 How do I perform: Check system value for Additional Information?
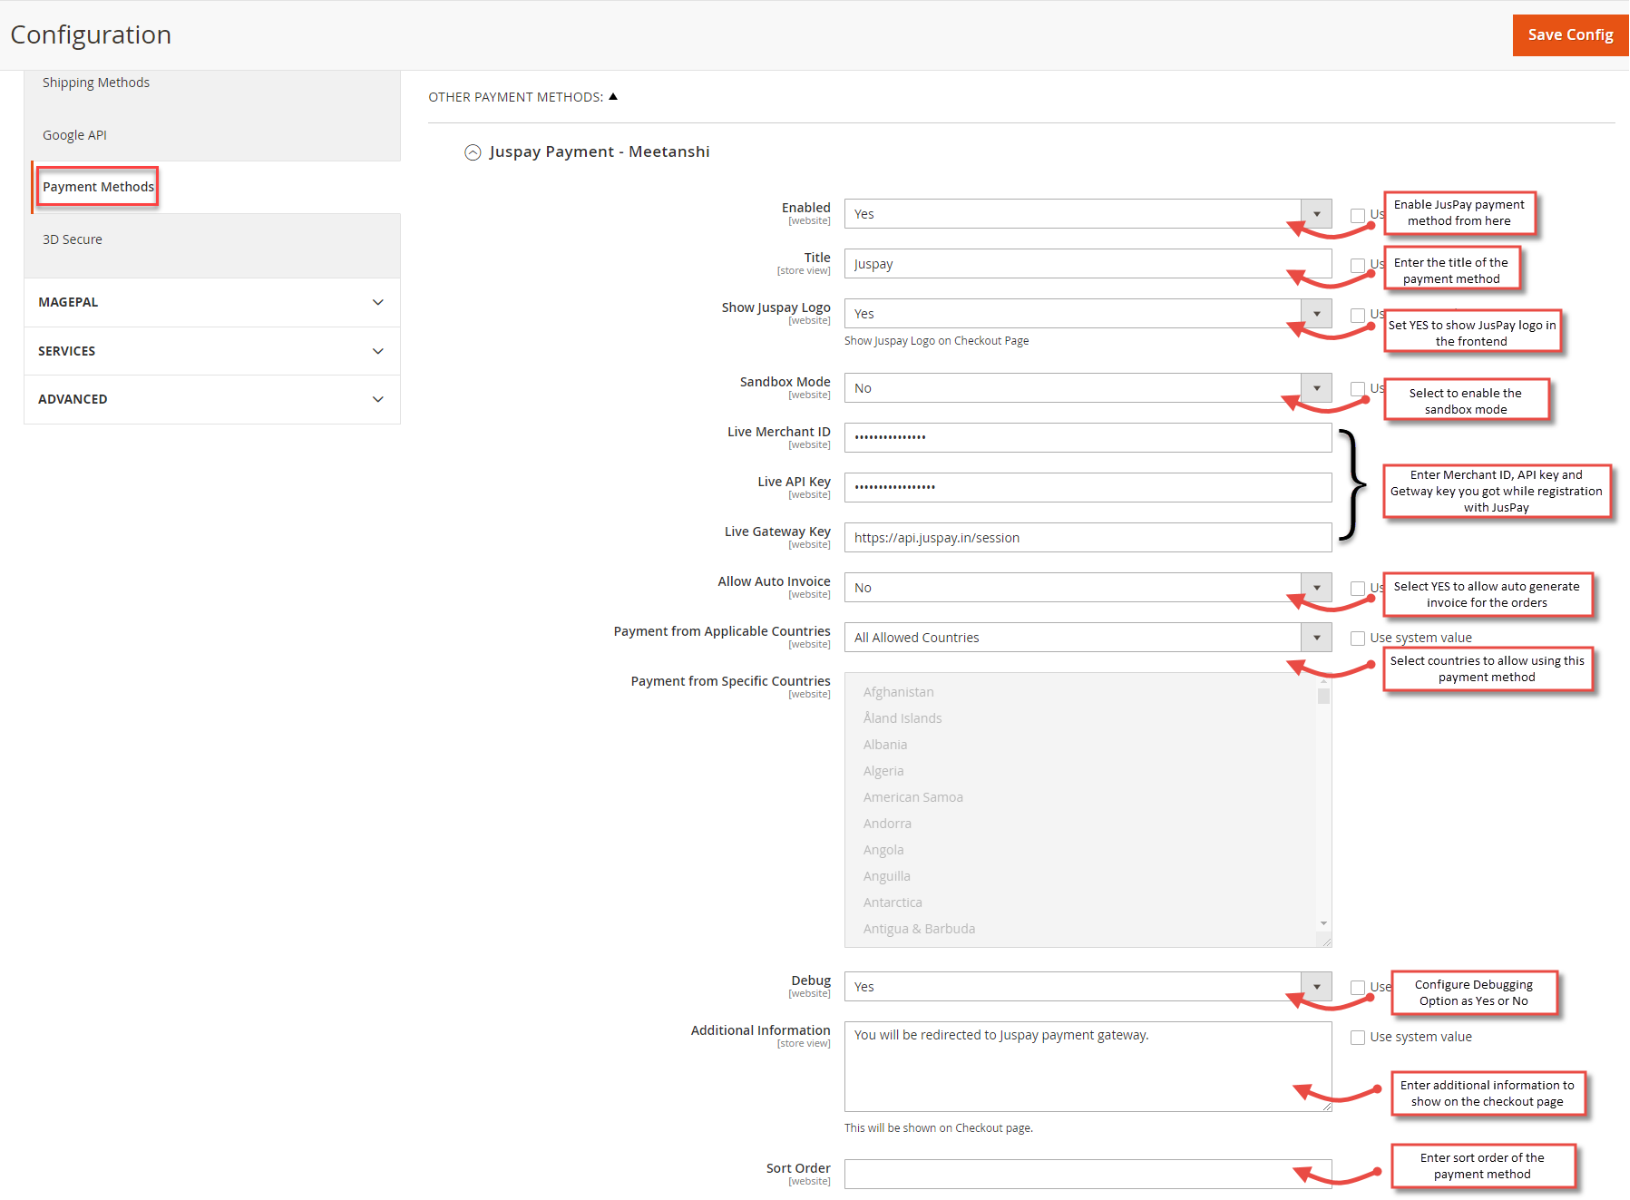pos(1357,1038)
